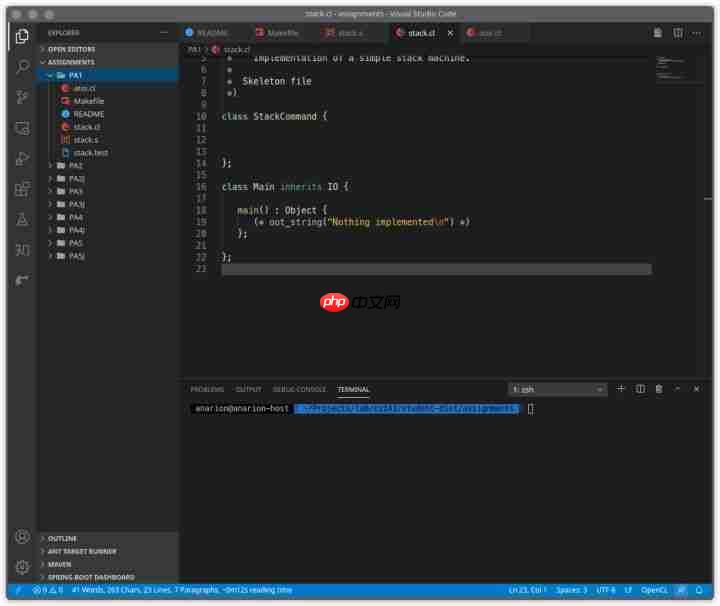Kill the terminal with the trash icon
Viewport: 720px width, 606px height.
click(659, 389)
